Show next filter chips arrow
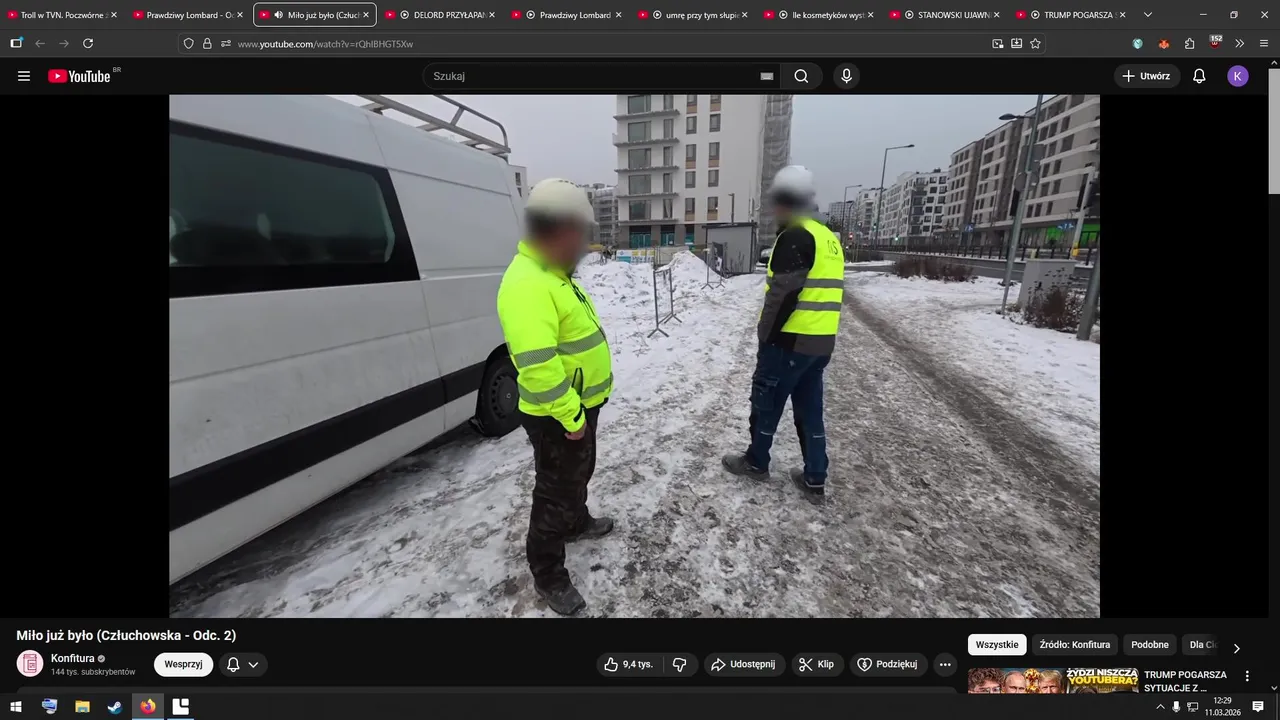Image resolution: width=1280 pixels, height=720 pixels. (x=1236, y=647)
